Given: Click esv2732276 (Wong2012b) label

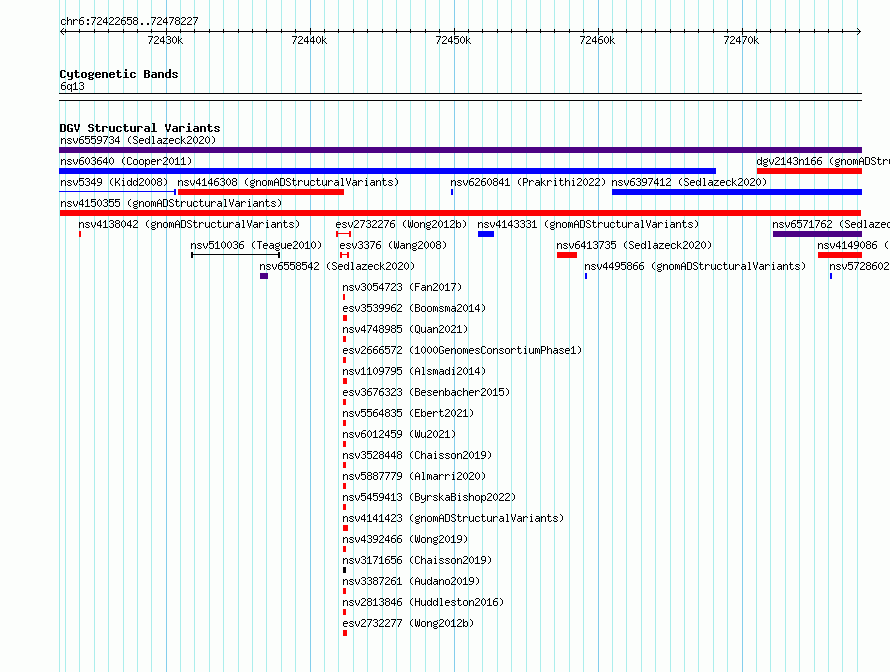Looking at the screenshot, I should [401, 224].
